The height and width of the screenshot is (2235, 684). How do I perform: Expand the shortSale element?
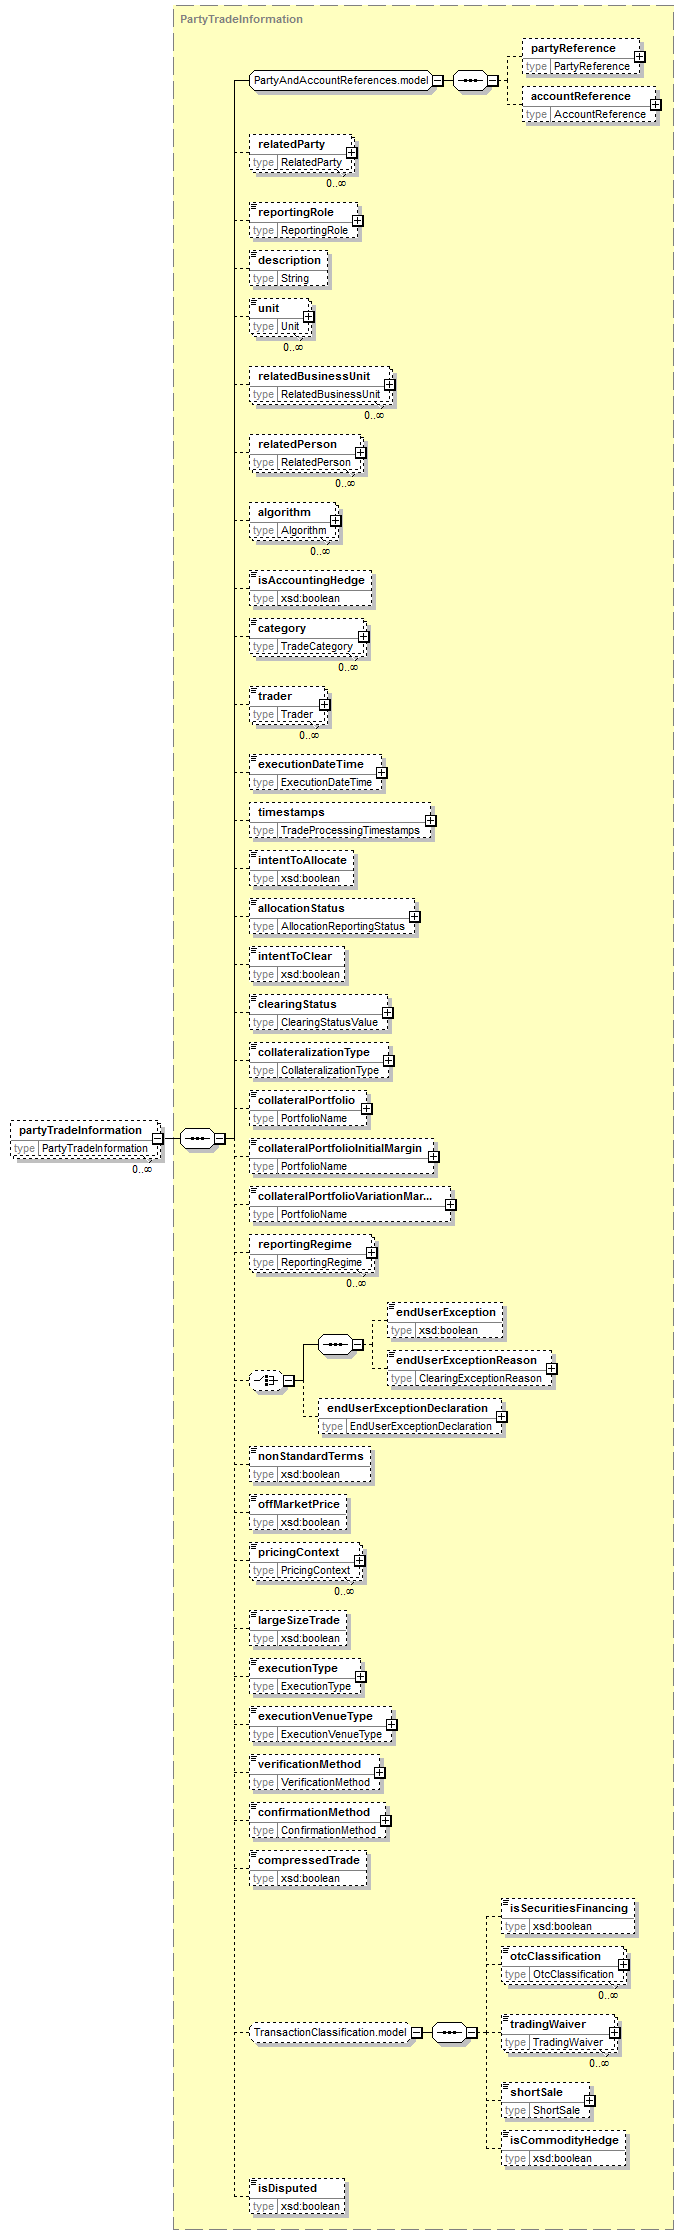(x=590, y=2101)
